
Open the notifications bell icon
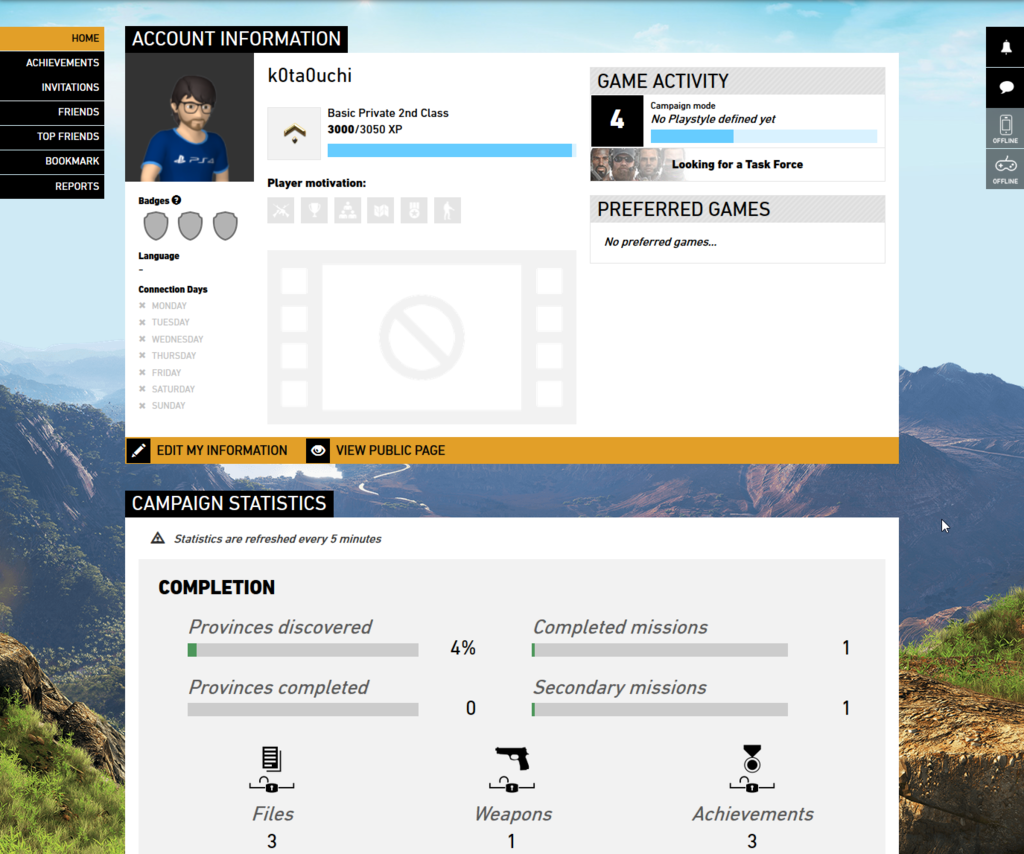click(x=1006, y=47)
